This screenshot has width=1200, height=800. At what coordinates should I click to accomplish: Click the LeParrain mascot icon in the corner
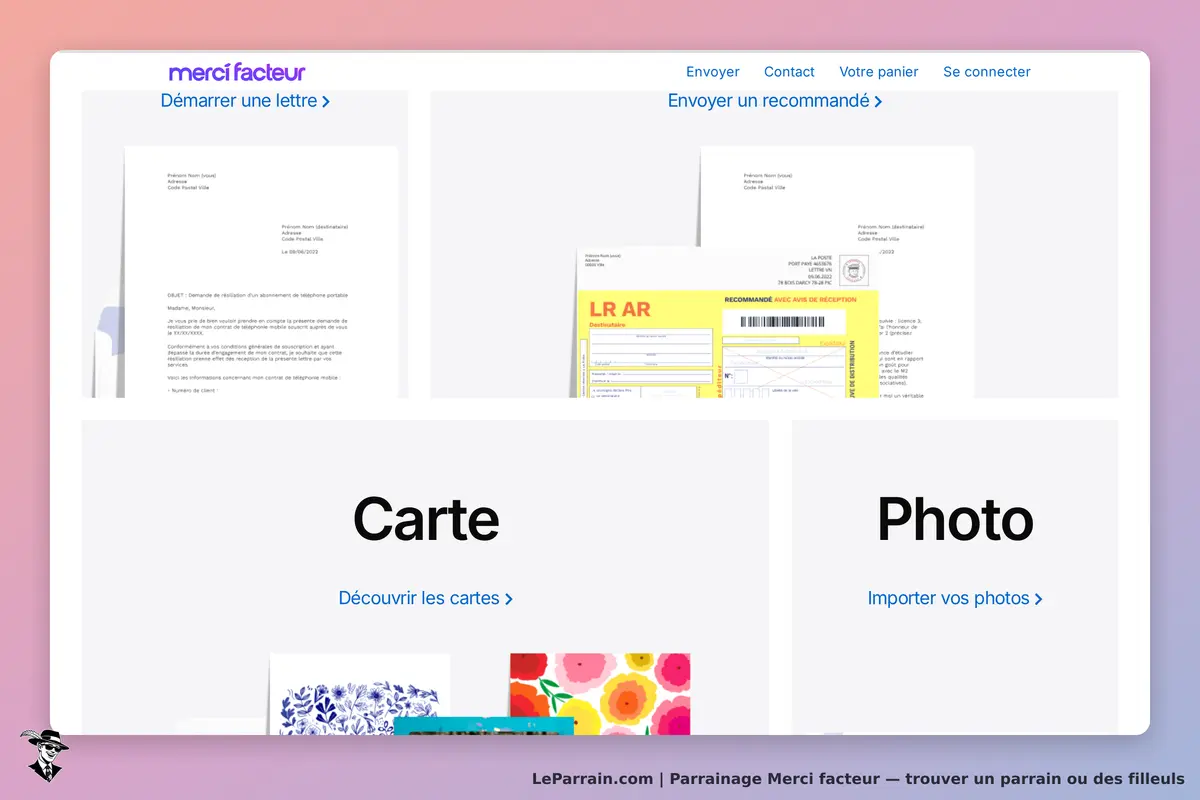(45, 755)
